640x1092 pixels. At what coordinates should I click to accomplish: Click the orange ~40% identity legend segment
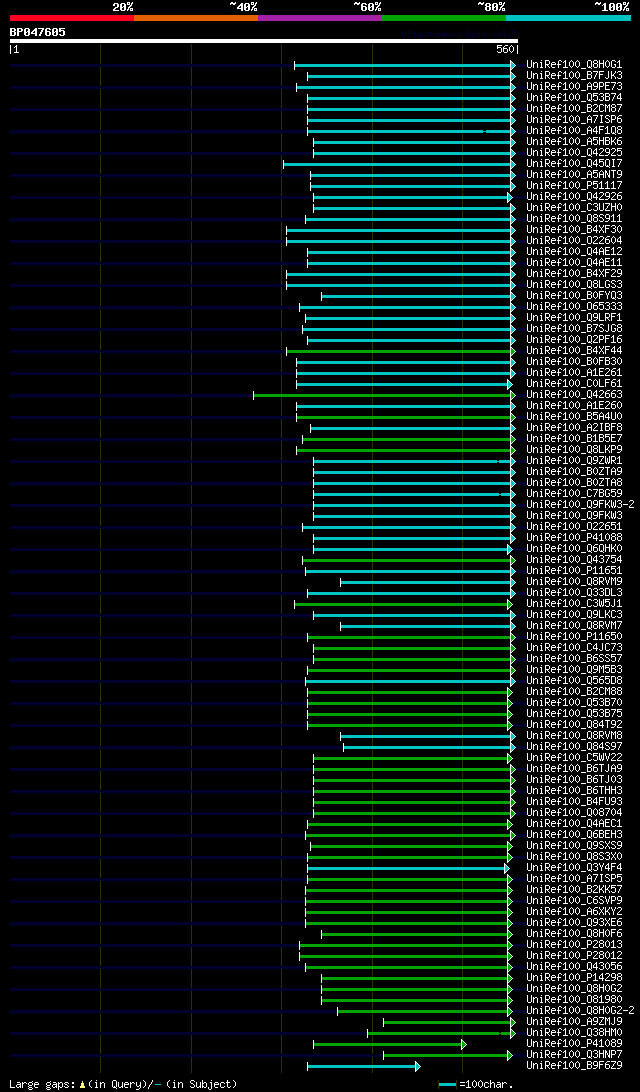(196, 17)
